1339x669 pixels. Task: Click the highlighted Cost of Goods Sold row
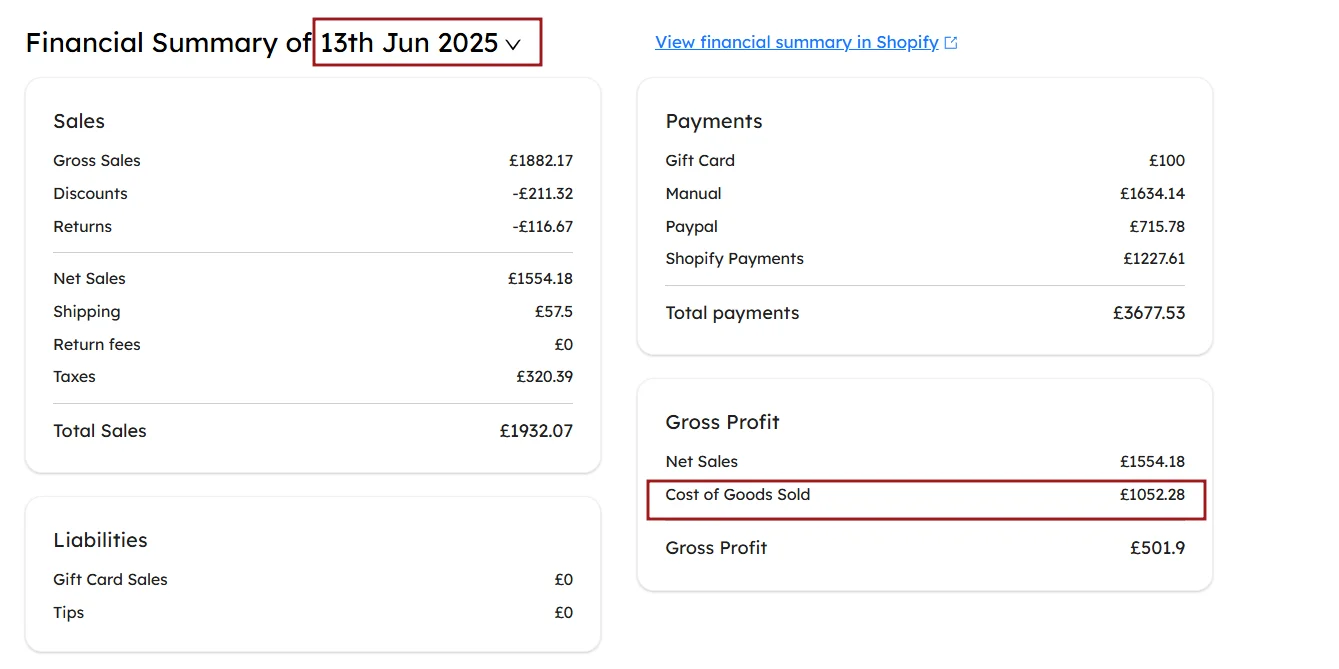pyautogui.click(x=926, y=494)
